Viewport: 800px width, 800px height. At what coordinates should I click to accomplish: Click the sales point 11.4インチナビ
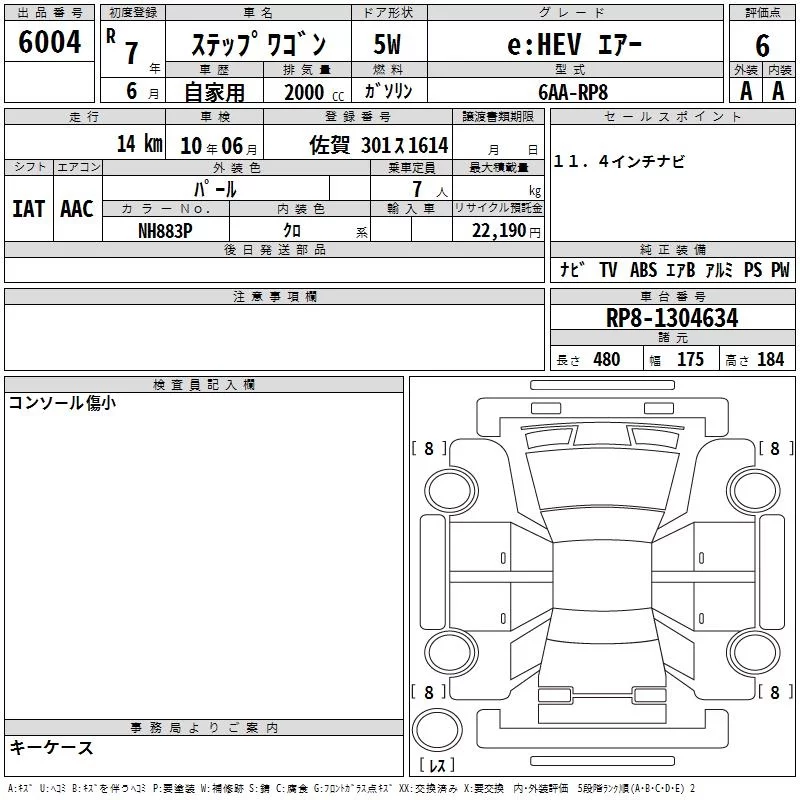click(x=619, y=161)
